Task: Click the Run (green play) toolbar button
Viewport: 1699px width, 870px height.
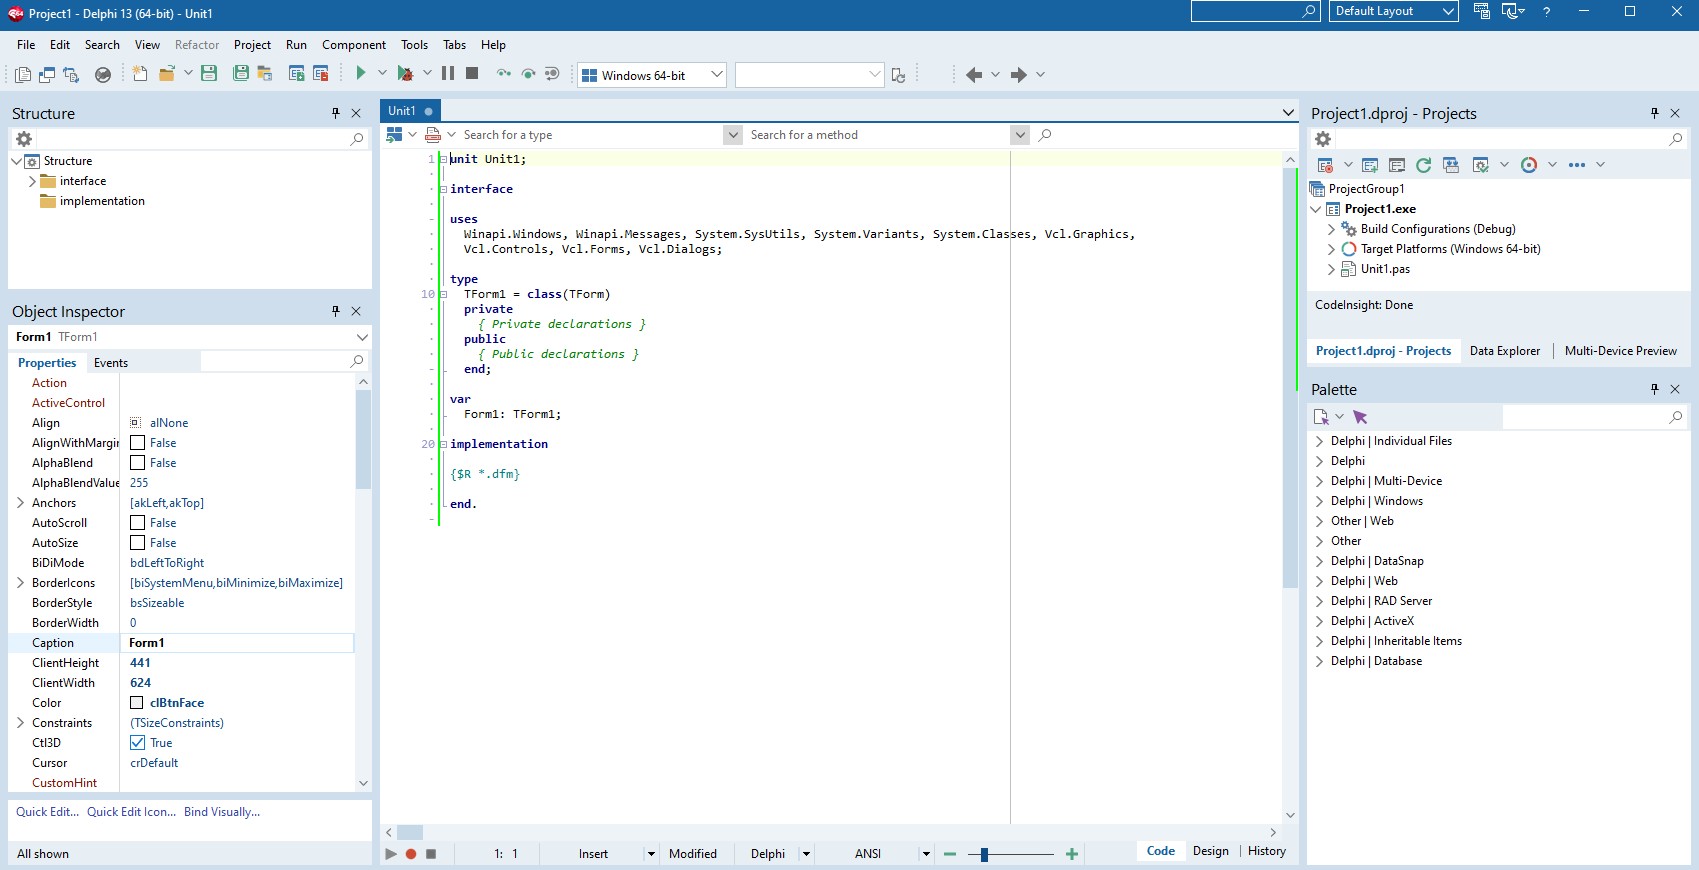Action: [x=361, y=73]
